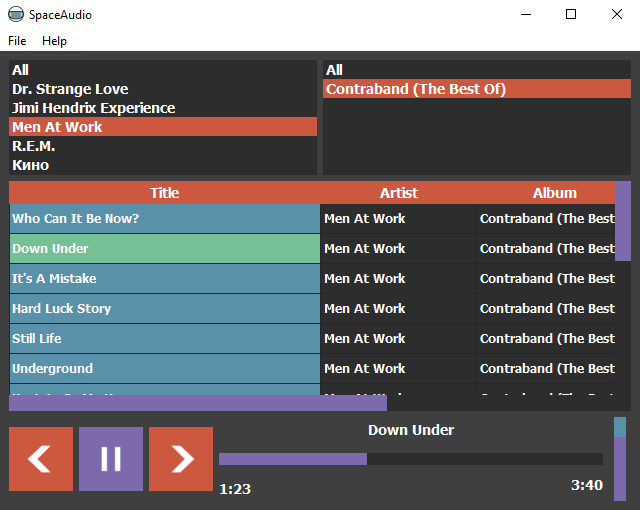Click album cell in Who Can It Be Now? row

(546, 219)
